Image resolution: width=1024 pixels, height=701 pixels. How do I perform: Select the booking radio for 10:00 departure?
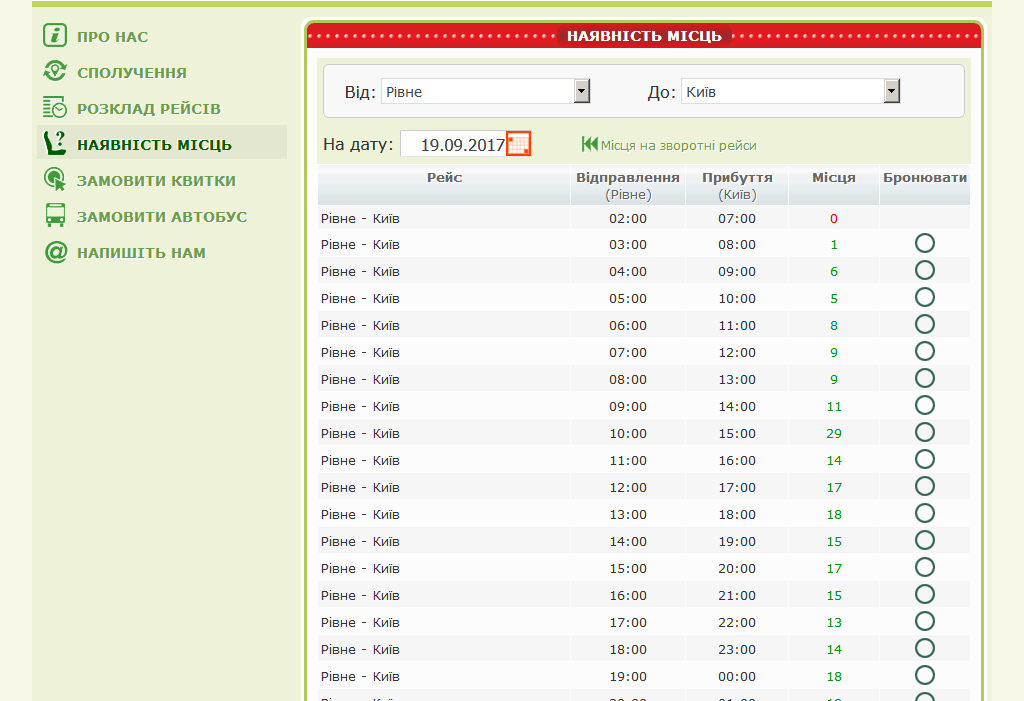925,432
